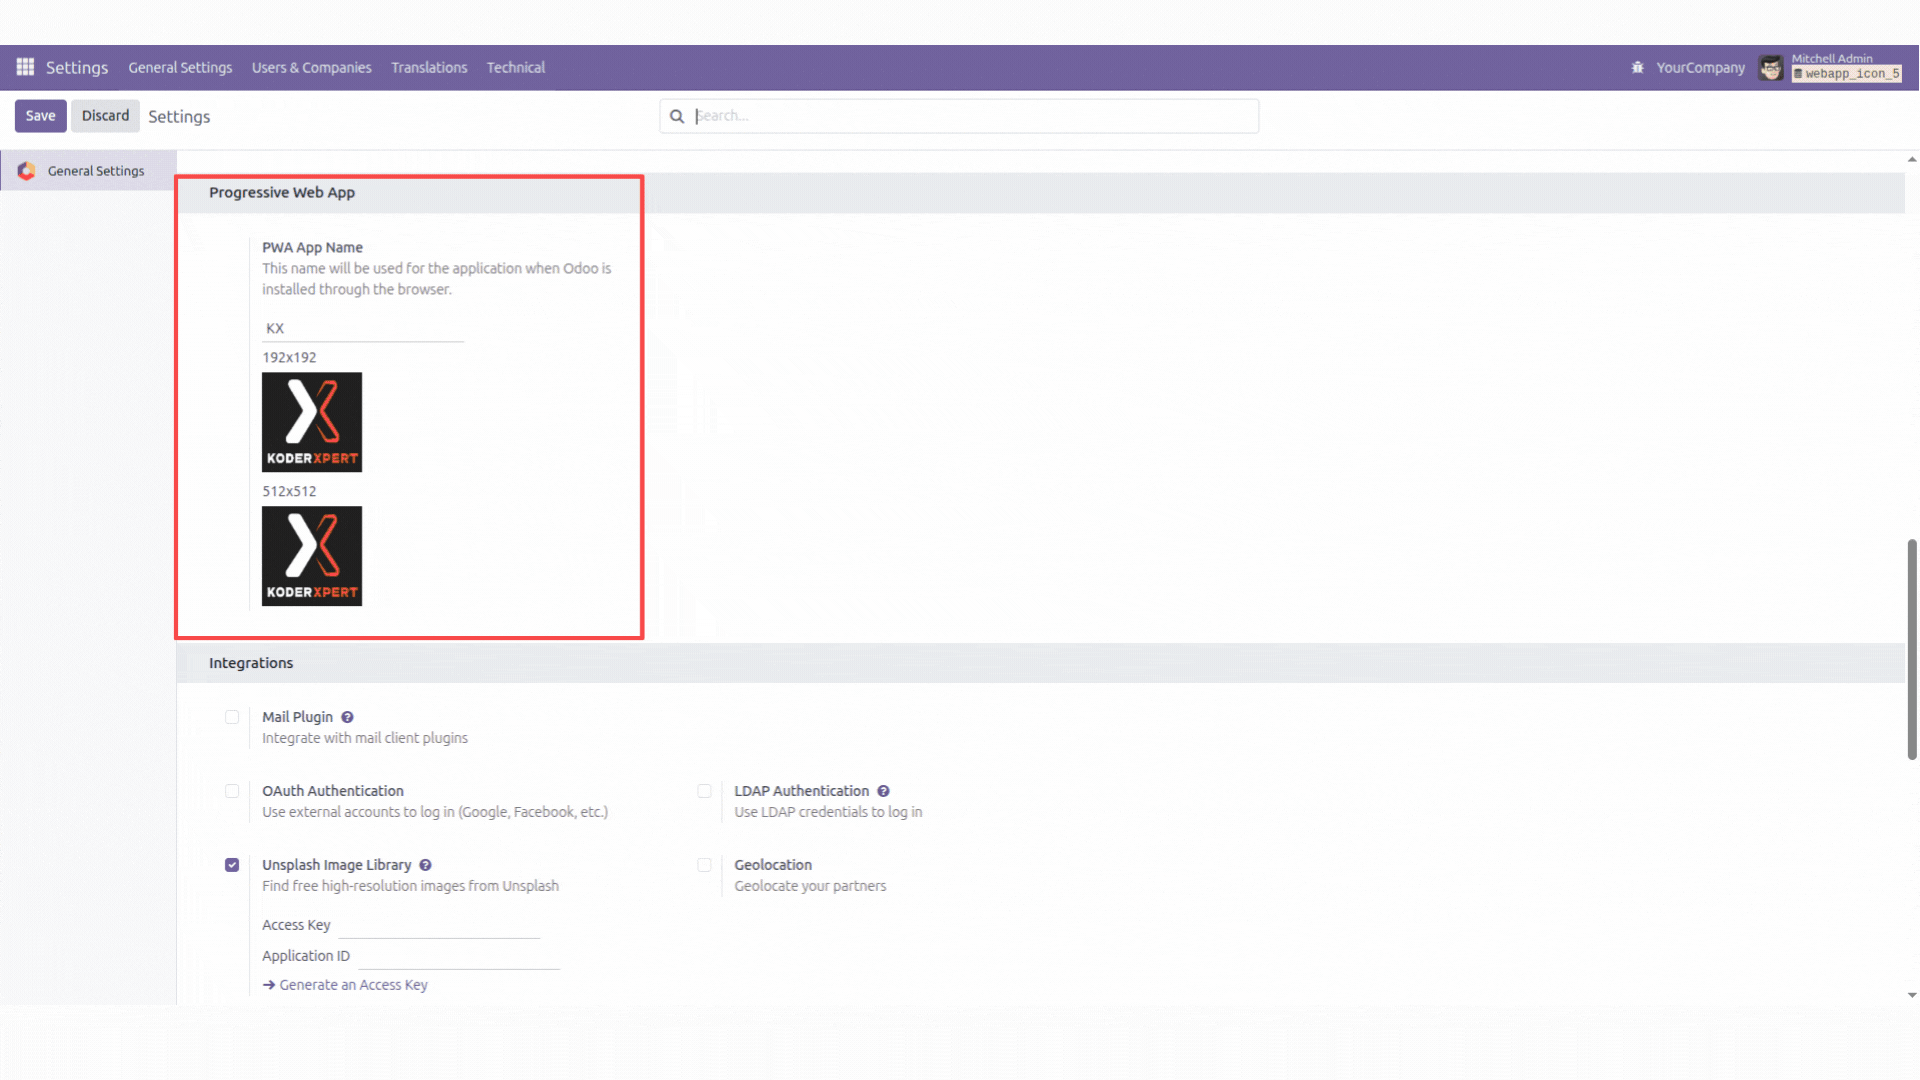
Task: Open the Users & Companies menu
Action: click(311, 67)
